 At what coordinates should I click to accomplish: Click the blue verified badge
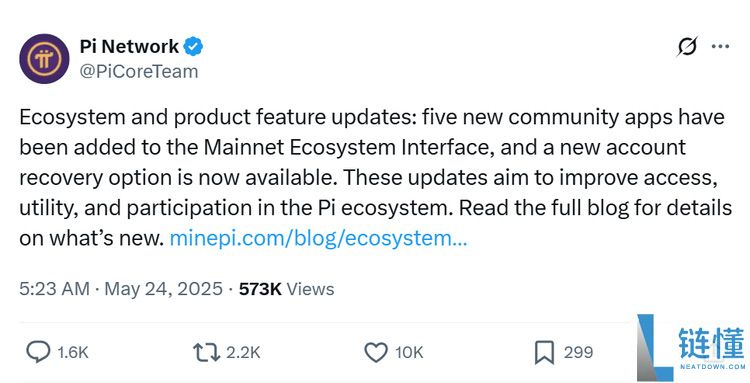tap(194, 46)
